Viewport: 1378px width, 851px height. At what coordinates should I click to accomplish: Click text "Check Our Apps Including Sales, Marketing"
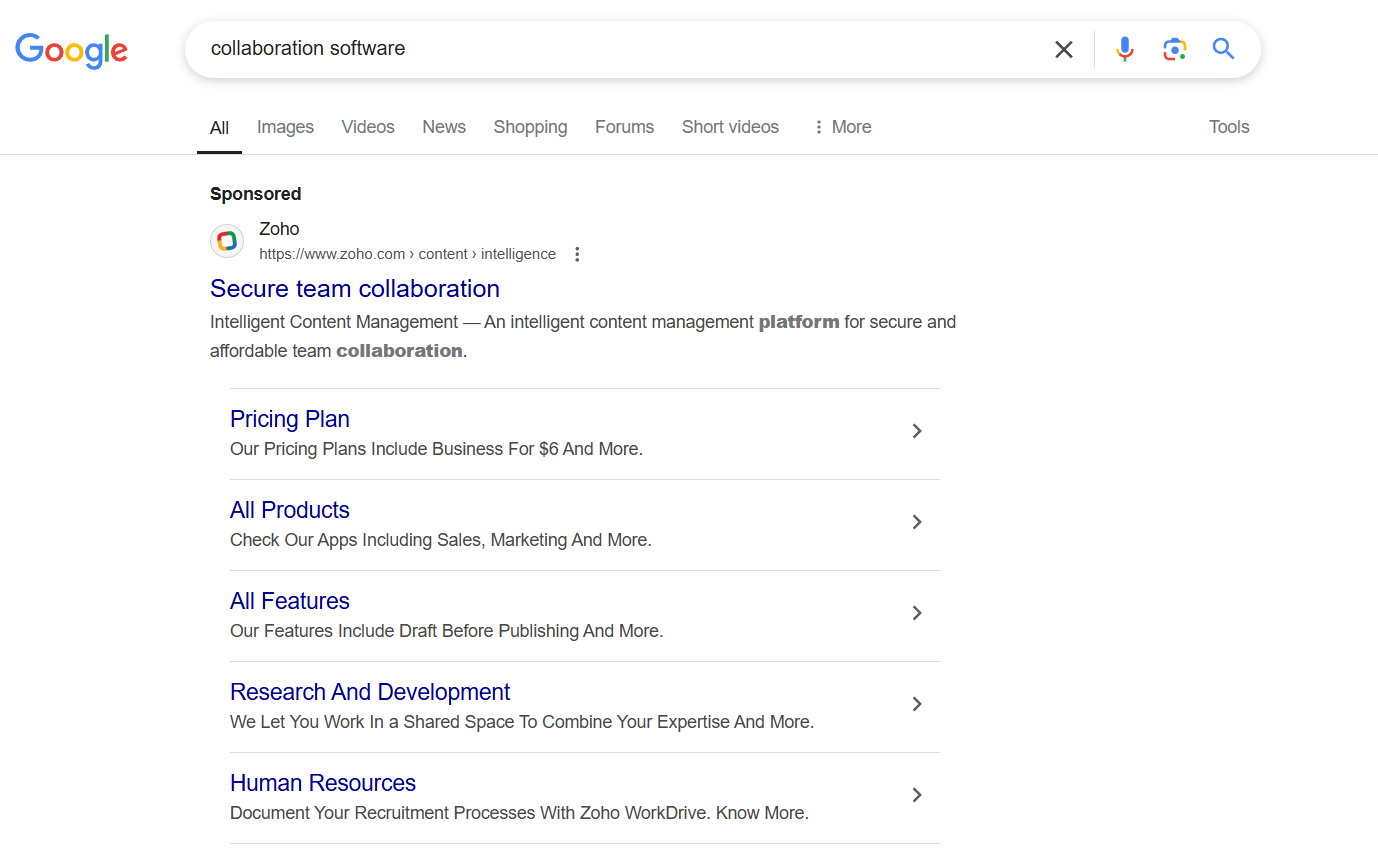(x=398, y=540)
